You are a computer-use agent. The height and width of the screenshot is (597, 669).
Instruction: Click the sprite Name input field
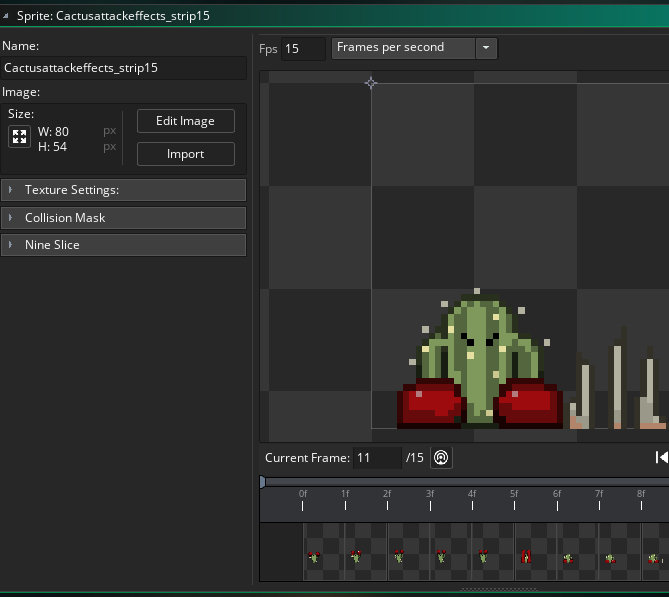point(123,68)
